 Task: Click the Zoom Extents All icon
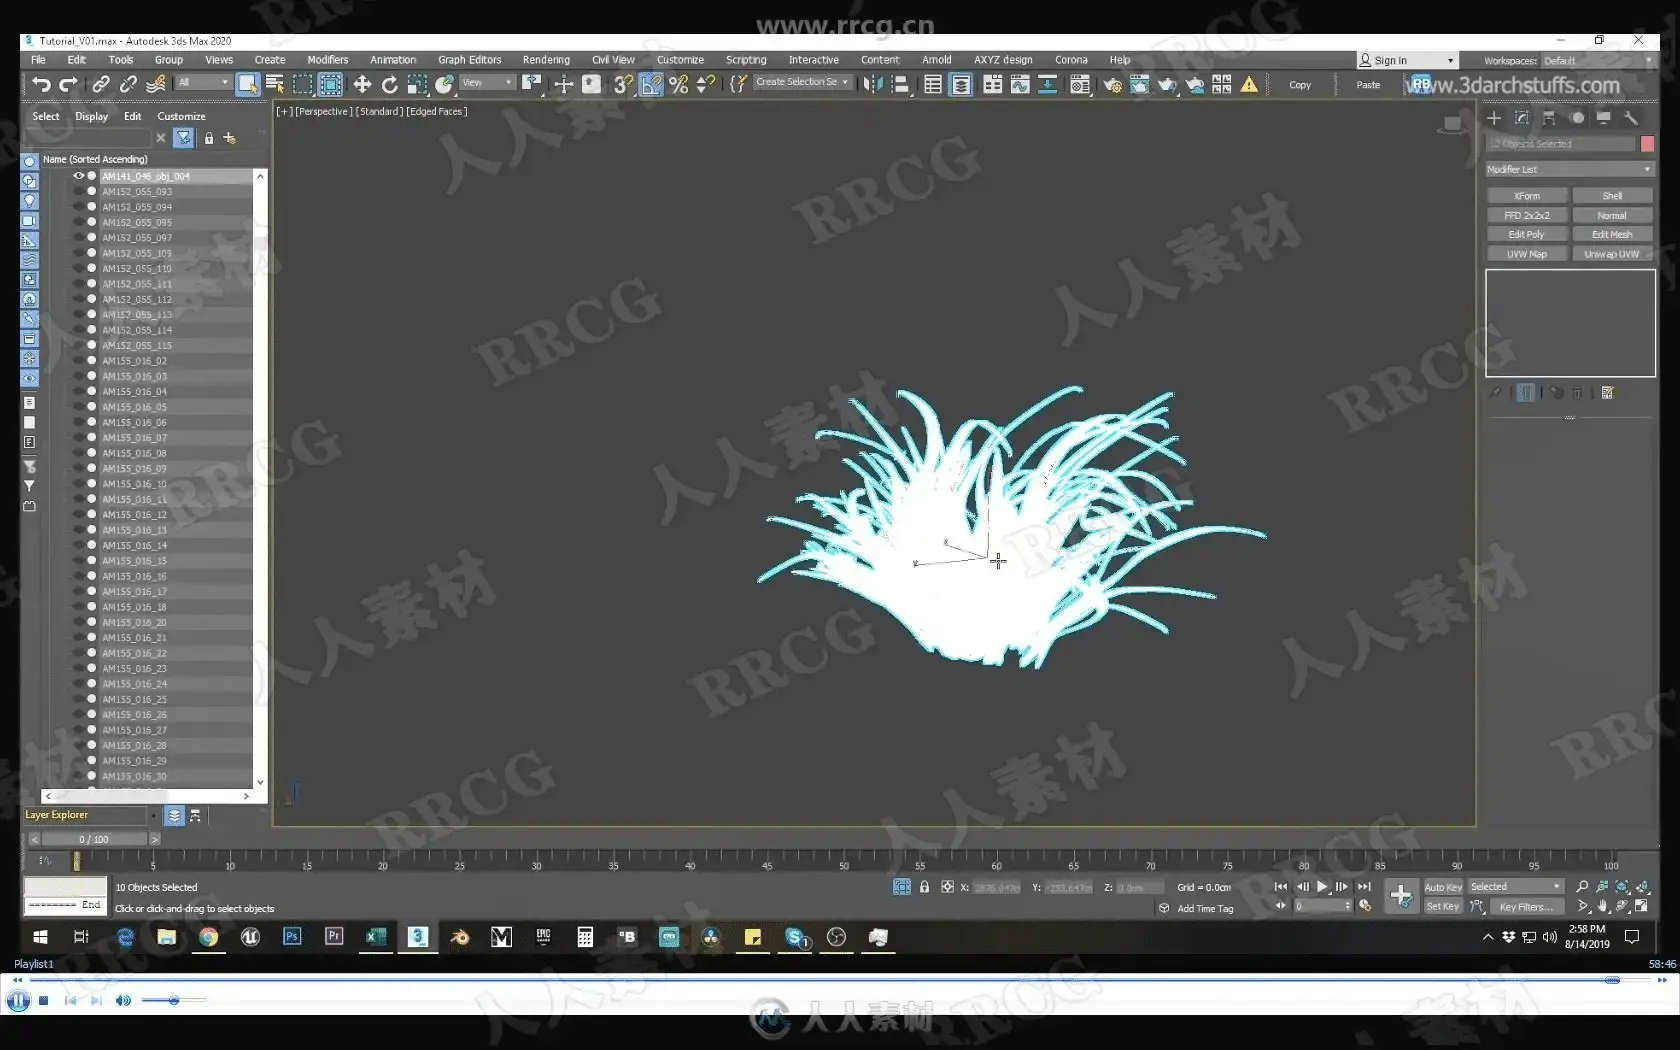click(x=1642, y=887)
